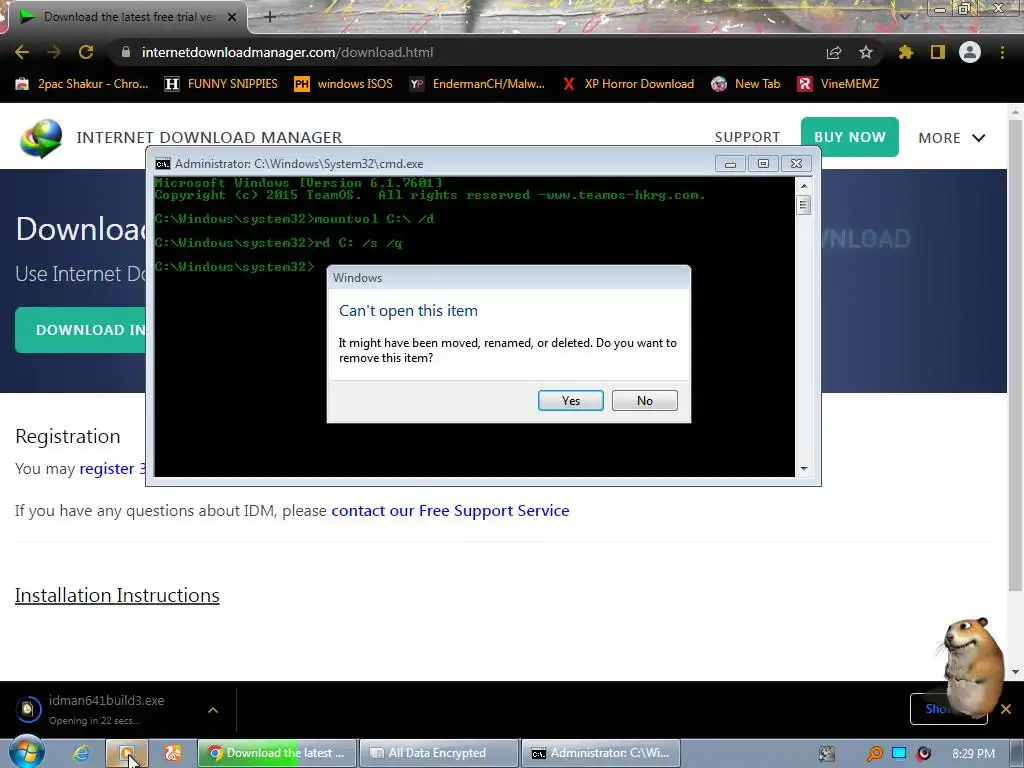This screenshot has width=1024, height=768.
Task: Click the hamster mascot on the page
Action: 972,666
